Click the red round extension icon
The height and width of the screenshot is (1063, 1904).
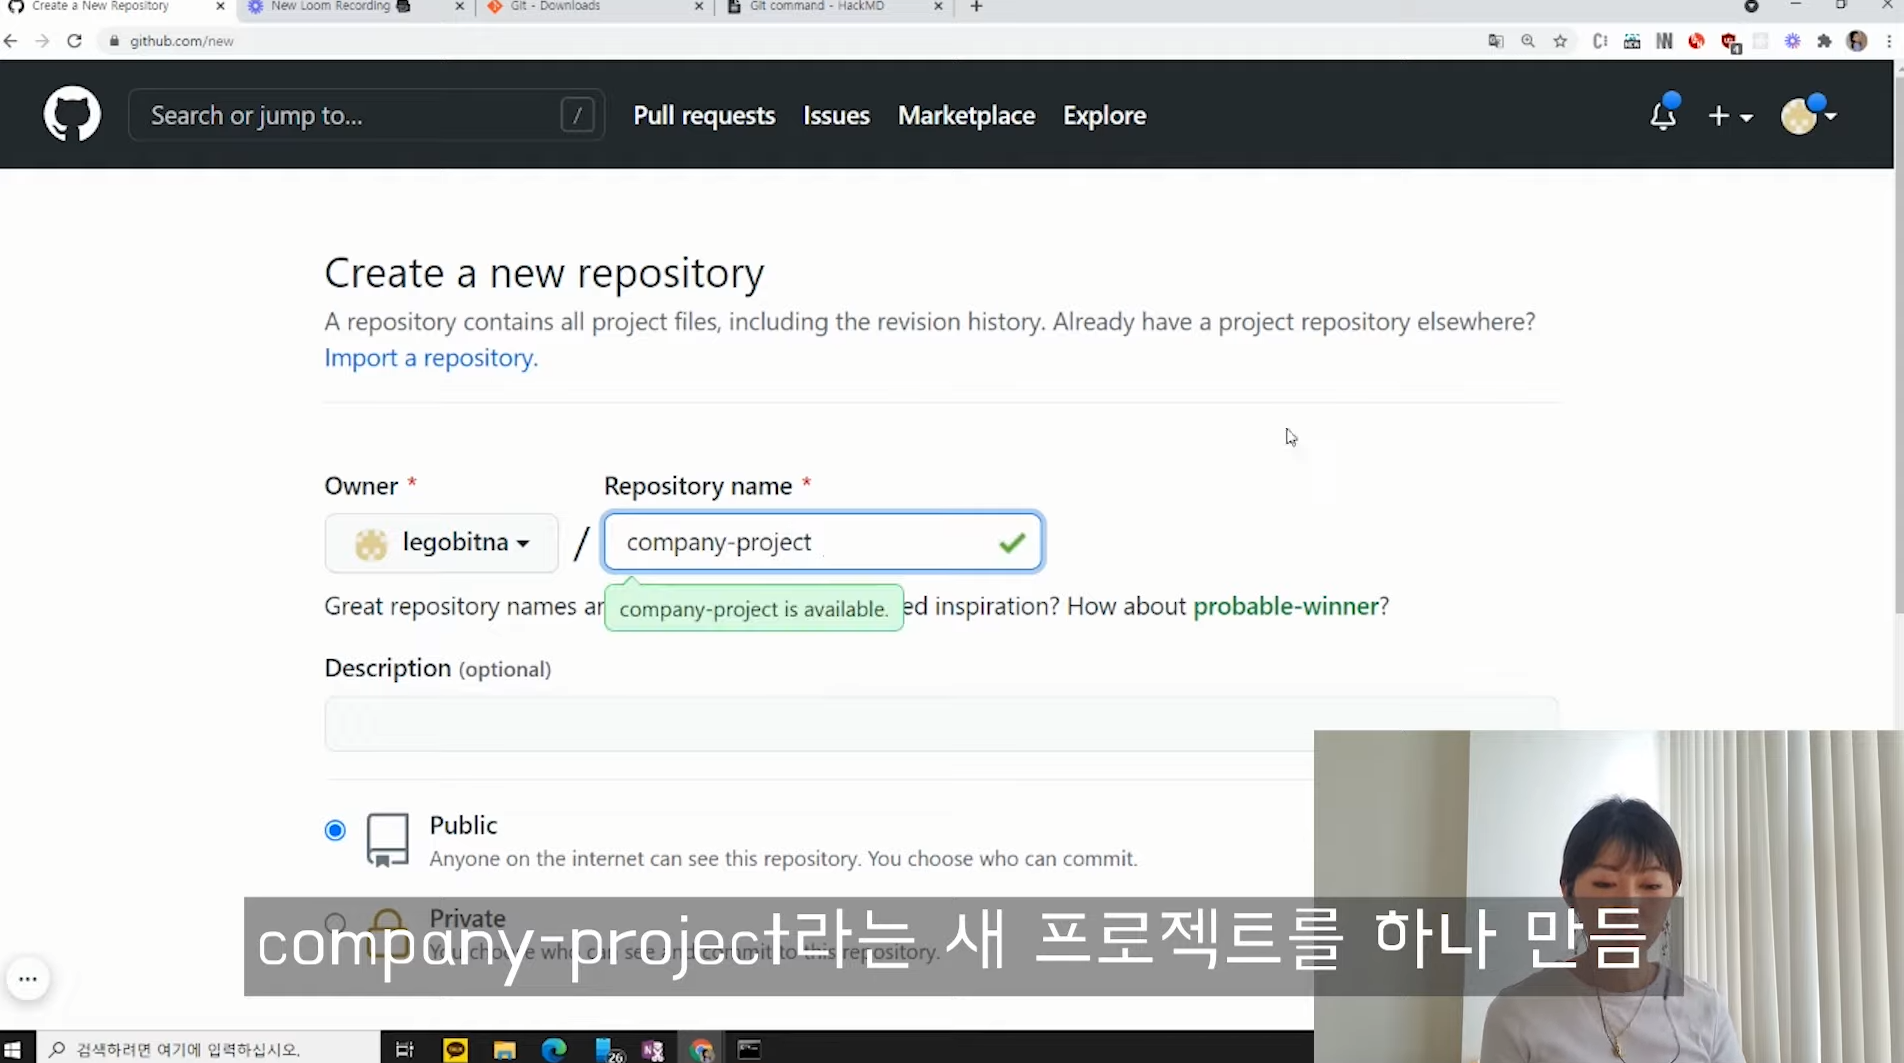pos(1696,41)
